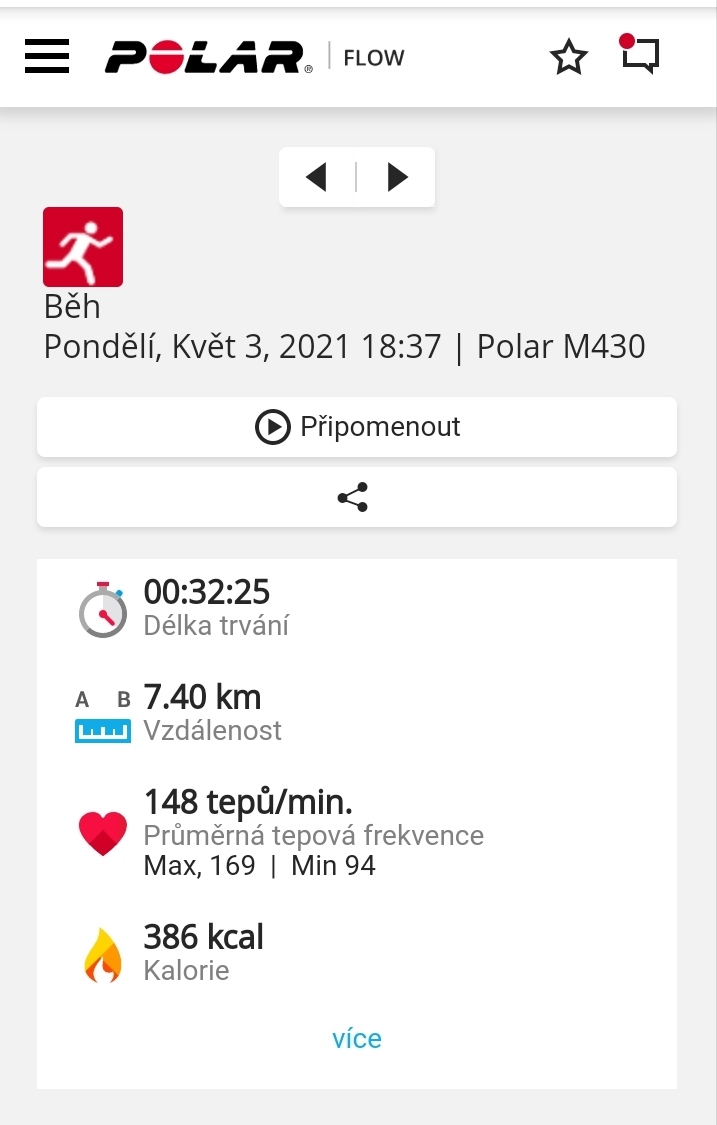Tap the Připomenout relive button
Image resolution: width=717 pixels, height=1125 pixels.
pyautogui.click(x=357, y=427)
